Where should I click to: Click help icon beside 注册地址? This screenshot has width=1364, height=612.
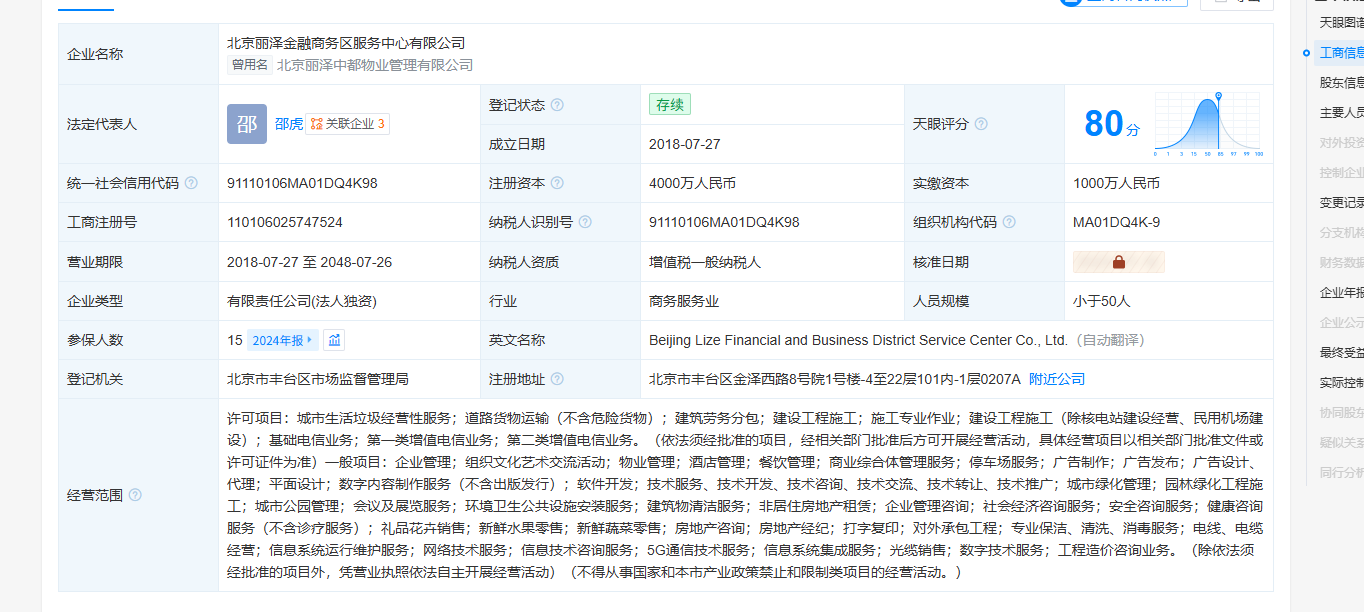tap(557, 379)
